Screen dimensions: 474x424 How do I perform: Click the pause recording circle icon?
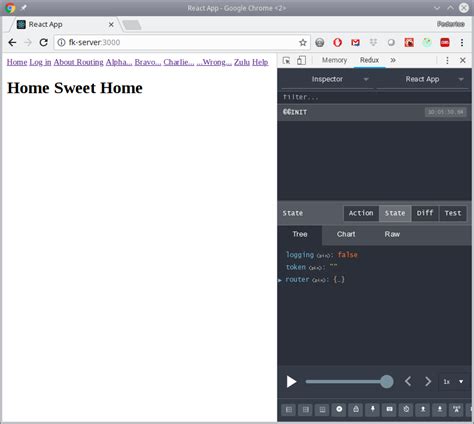coord(339,409)
